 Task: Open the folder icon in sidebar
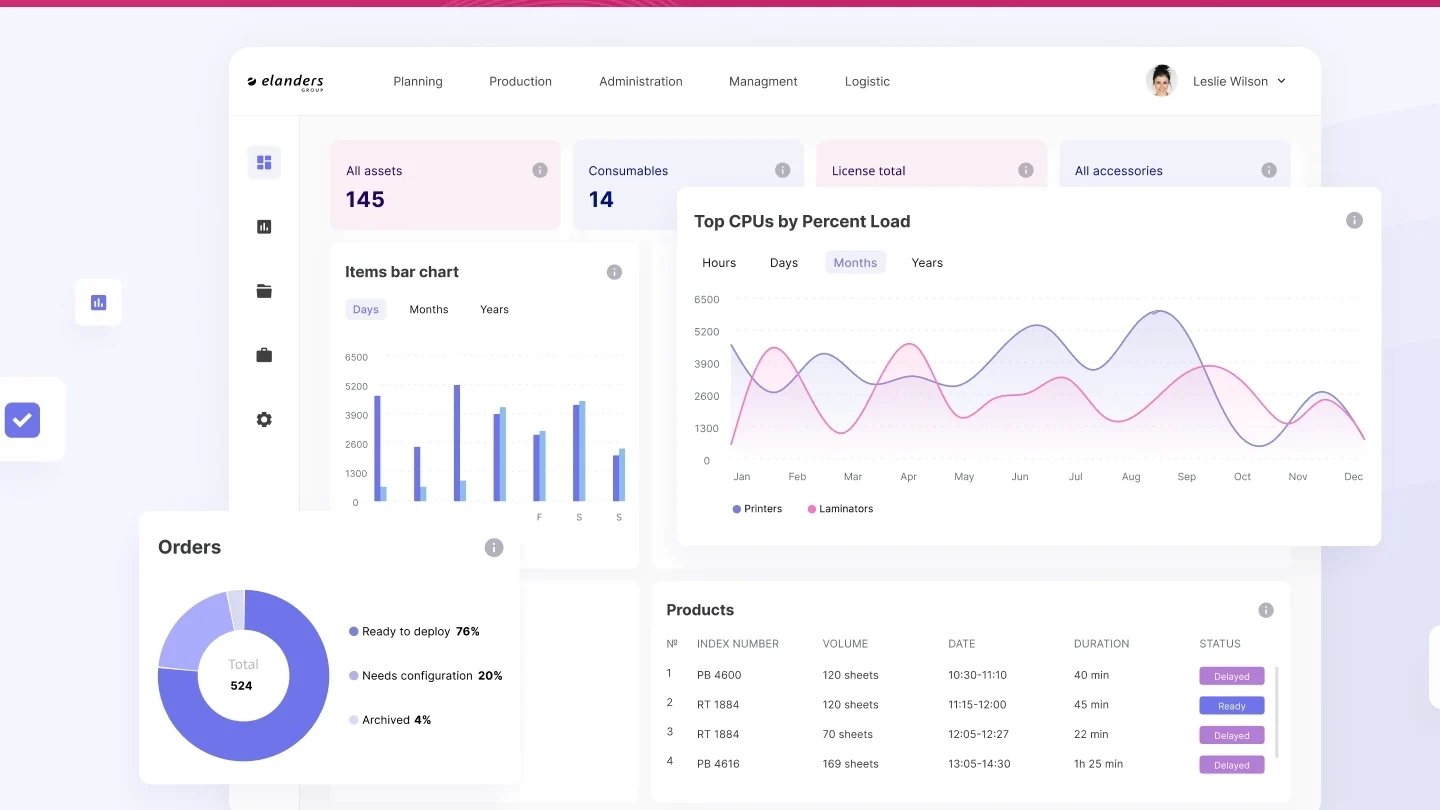[x=264, y=291]
